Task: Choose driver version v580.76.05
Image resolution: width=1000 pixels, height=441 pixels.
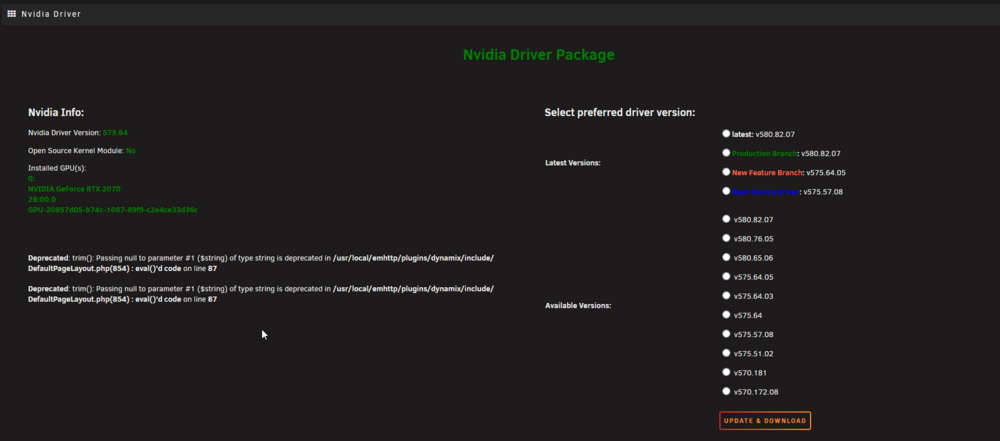Action: pos(726,238)
